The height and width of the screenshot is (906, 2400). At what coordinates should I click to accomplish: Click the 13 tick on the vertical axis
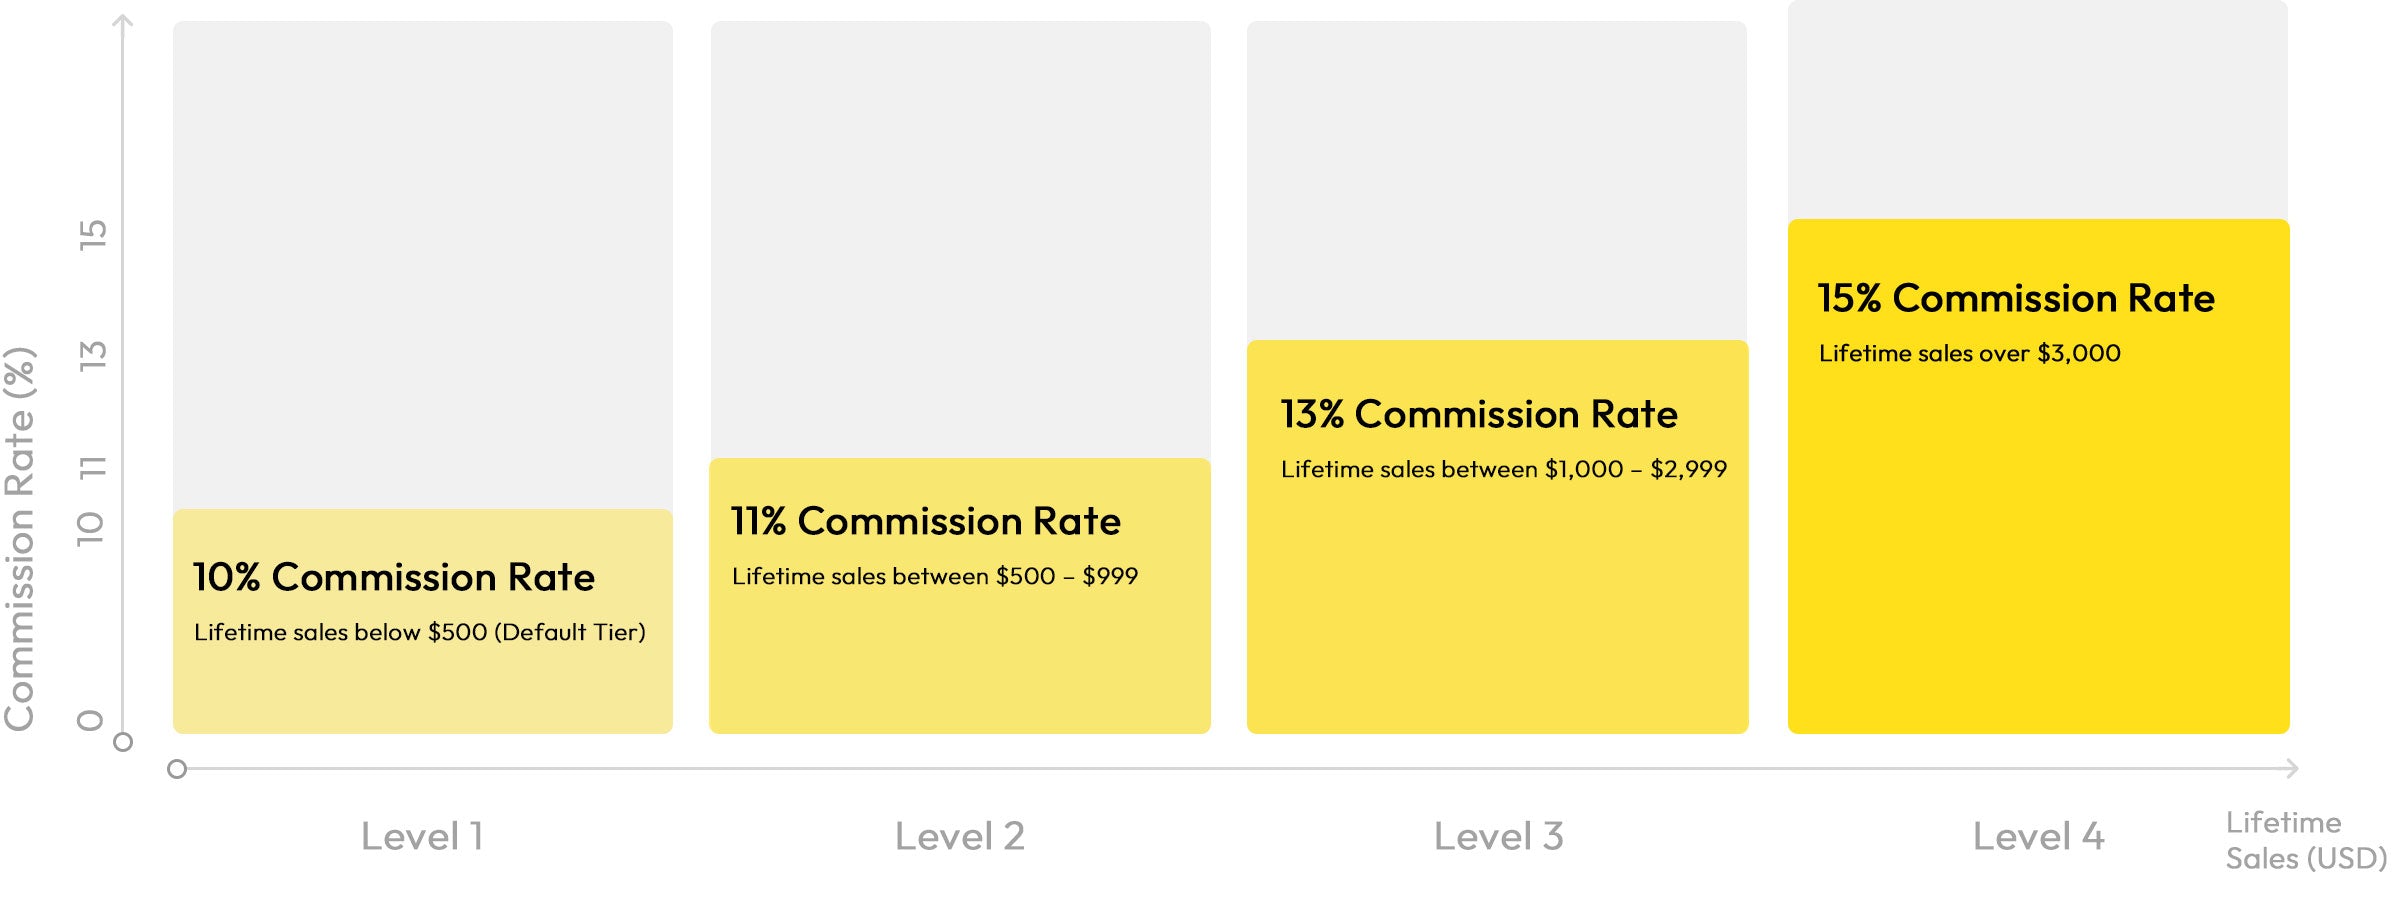pyautogui.click(x=92, y=355)
